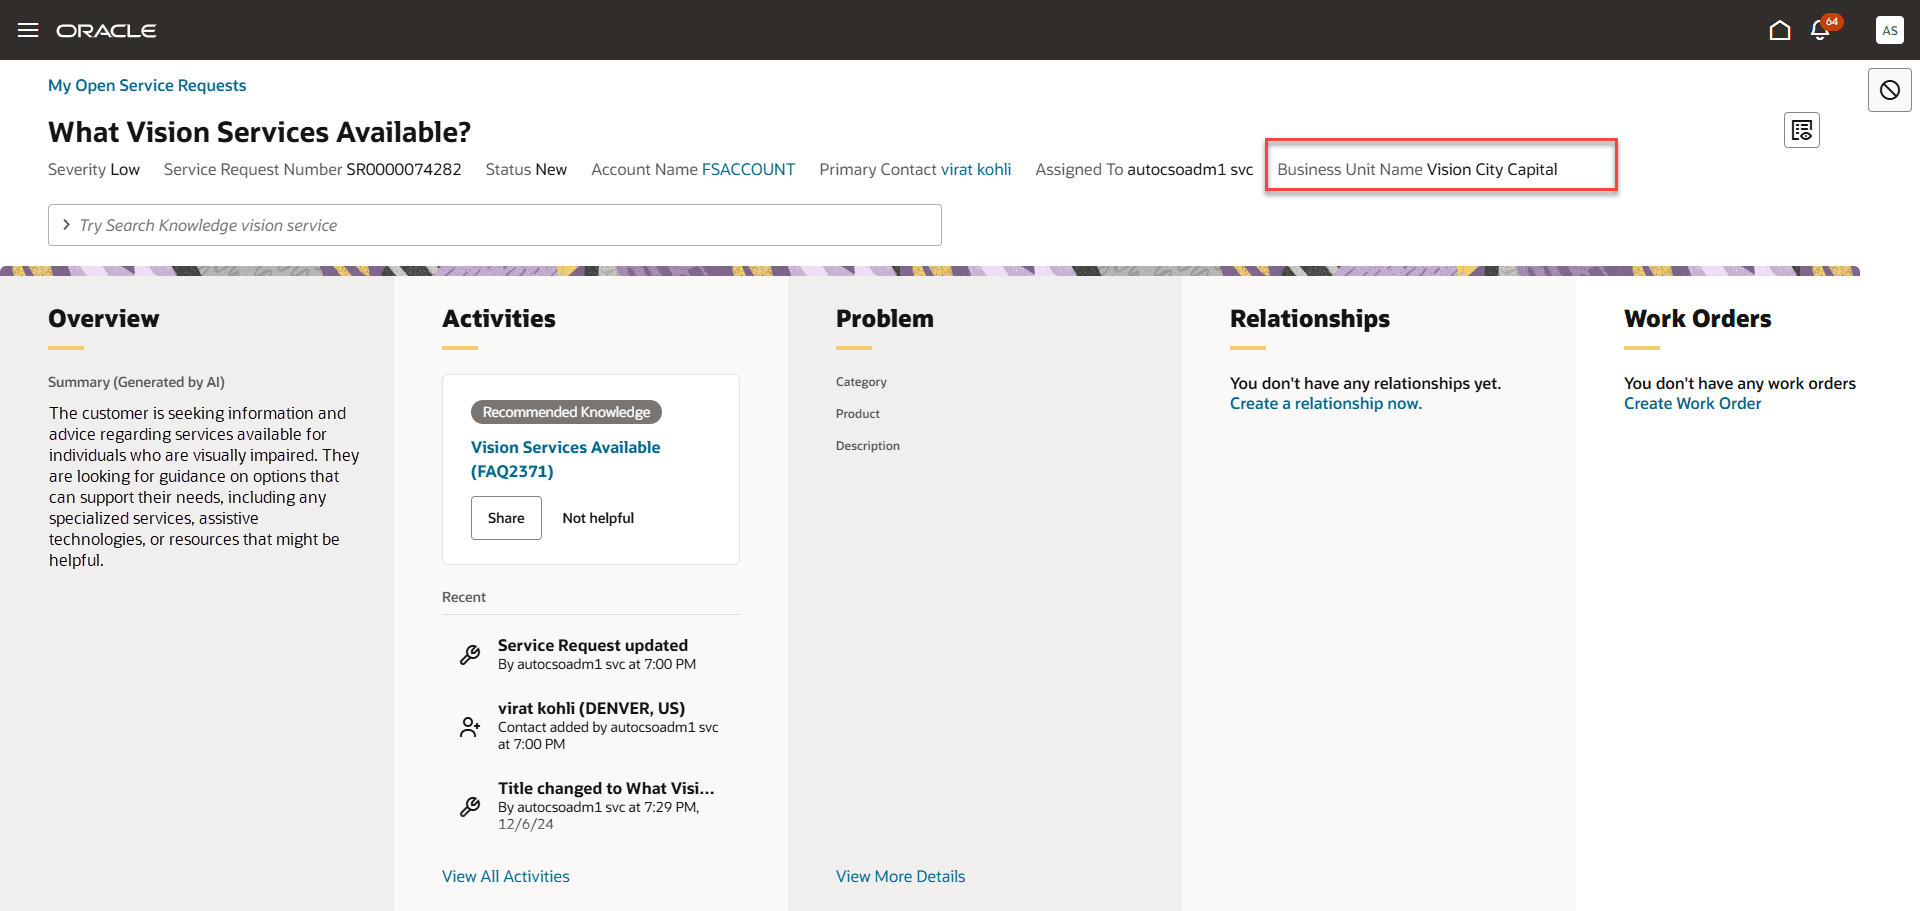1920x911 pixels.
Task: Click the Severity Low field
Action: pos(94,170)
